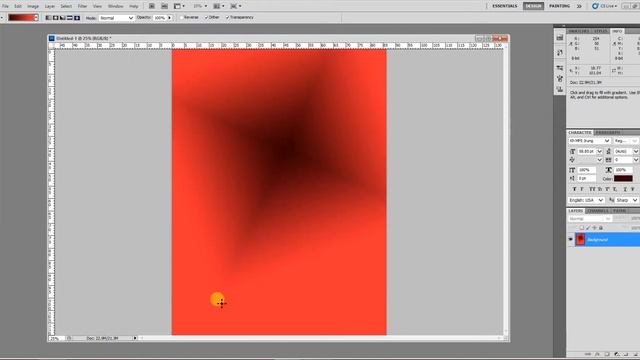Enable the Reverse gradient checkbox

(182, 18)
